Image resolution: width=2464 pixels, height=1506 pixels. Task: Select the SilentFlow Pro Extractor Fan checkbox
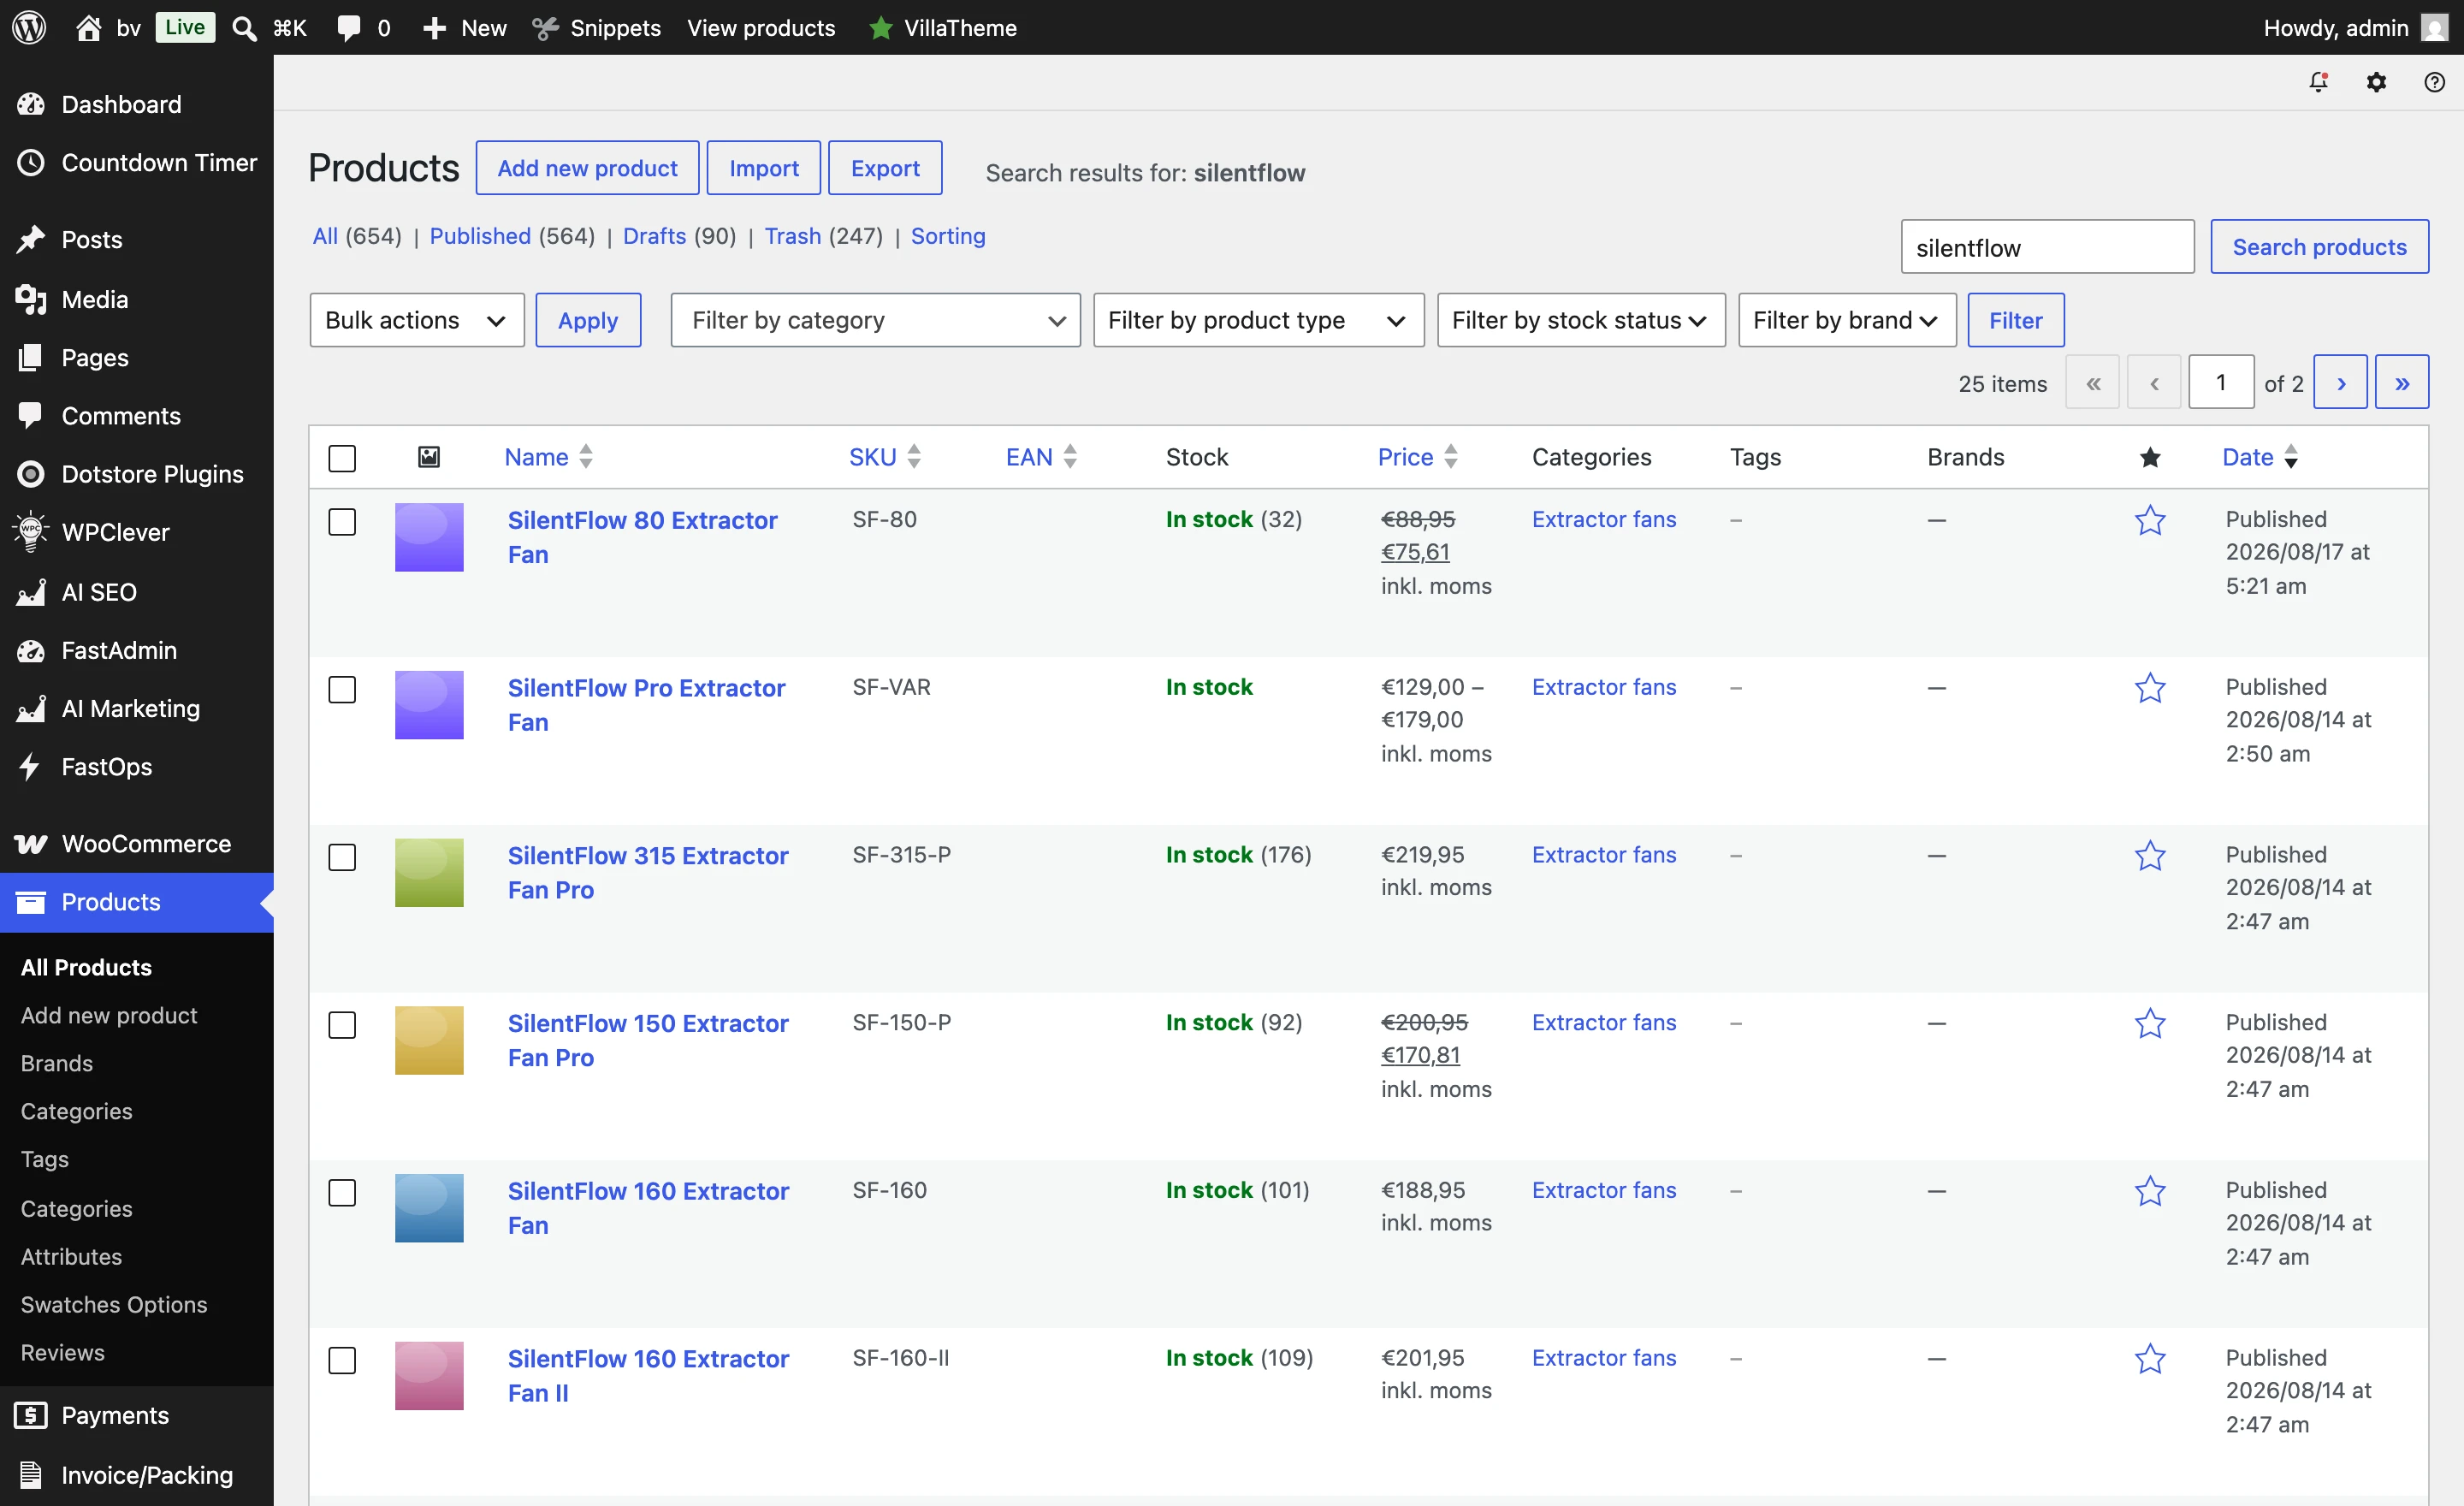342,690
